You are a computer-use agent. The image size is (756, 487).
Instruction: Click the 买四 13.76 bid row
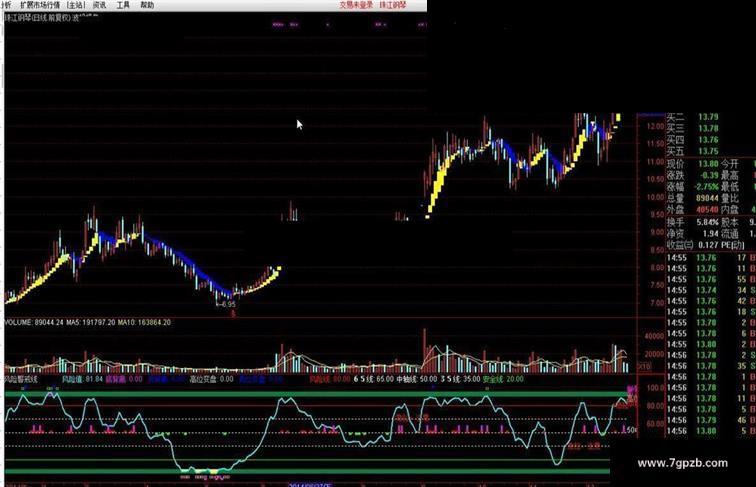(692, 140)
